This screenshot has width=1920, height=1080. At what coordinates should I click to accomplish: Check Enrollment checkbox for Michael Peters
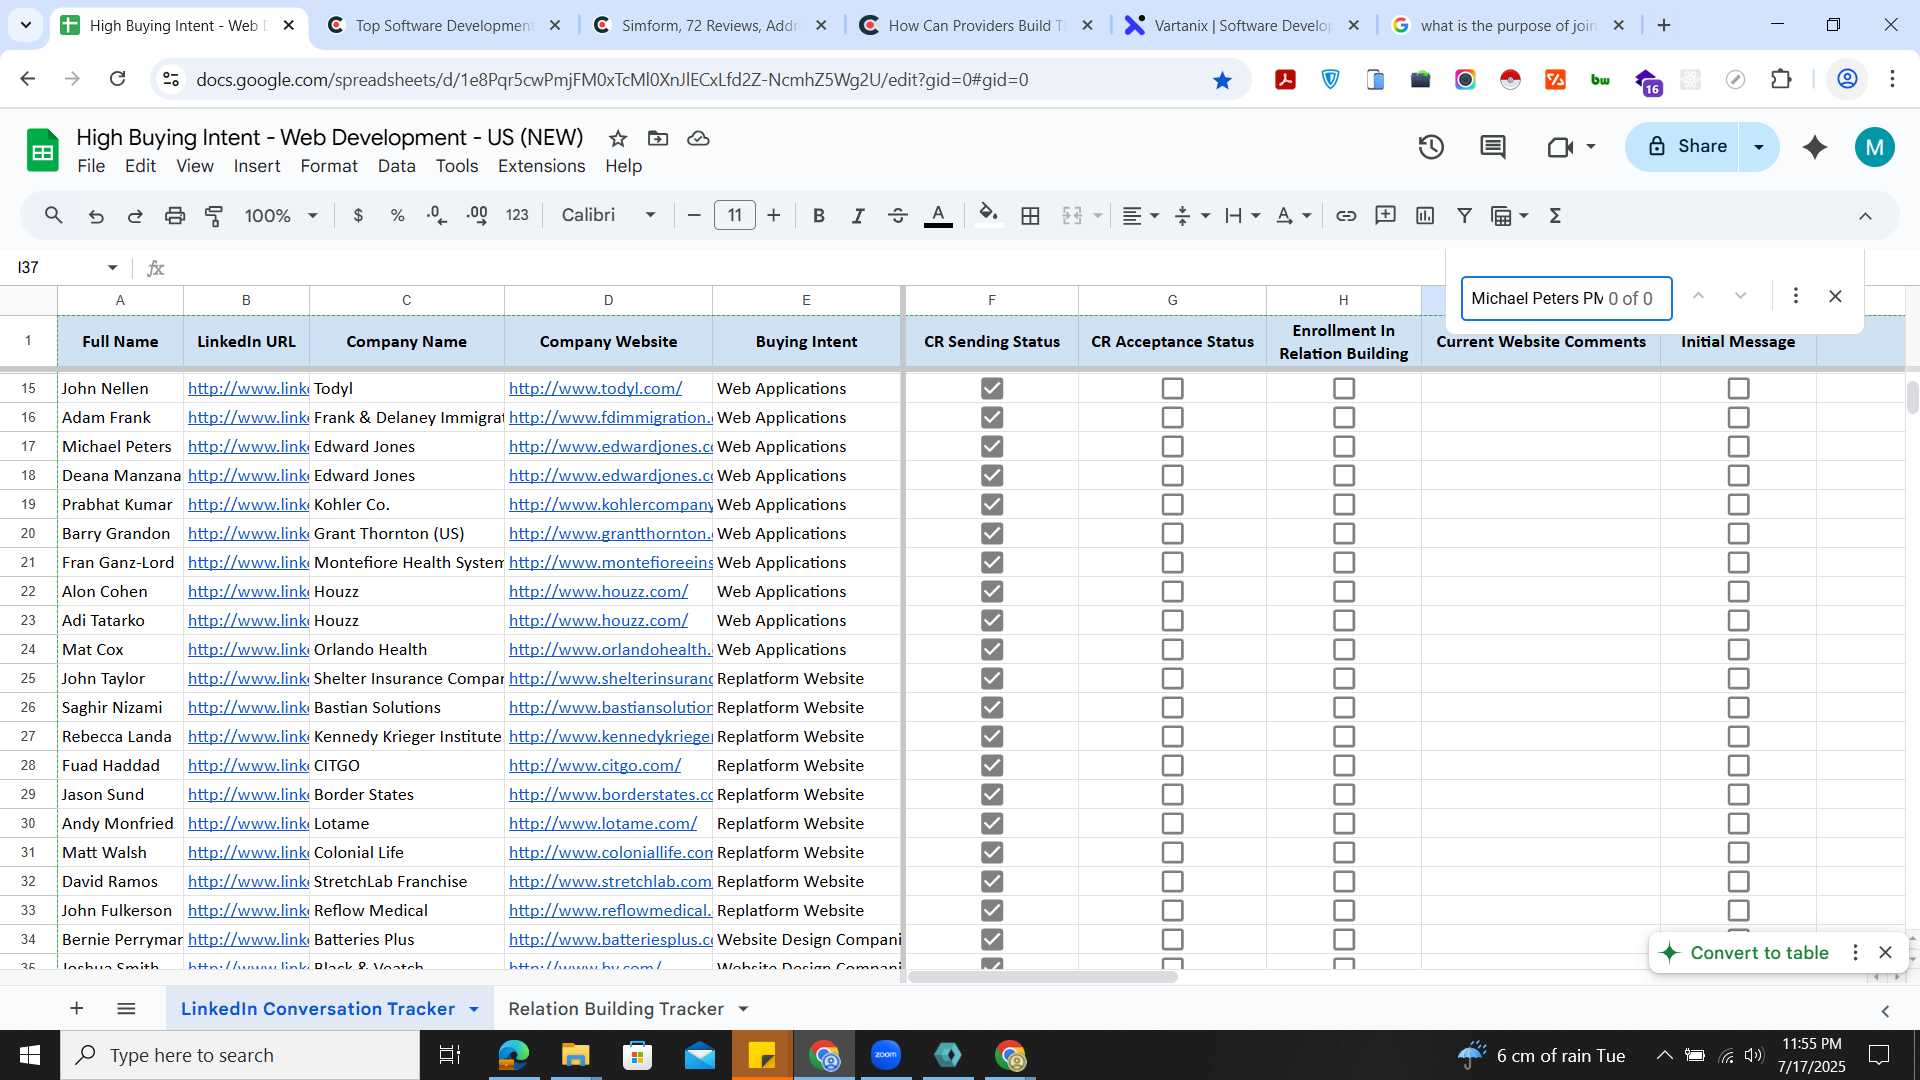[1344, 446]
